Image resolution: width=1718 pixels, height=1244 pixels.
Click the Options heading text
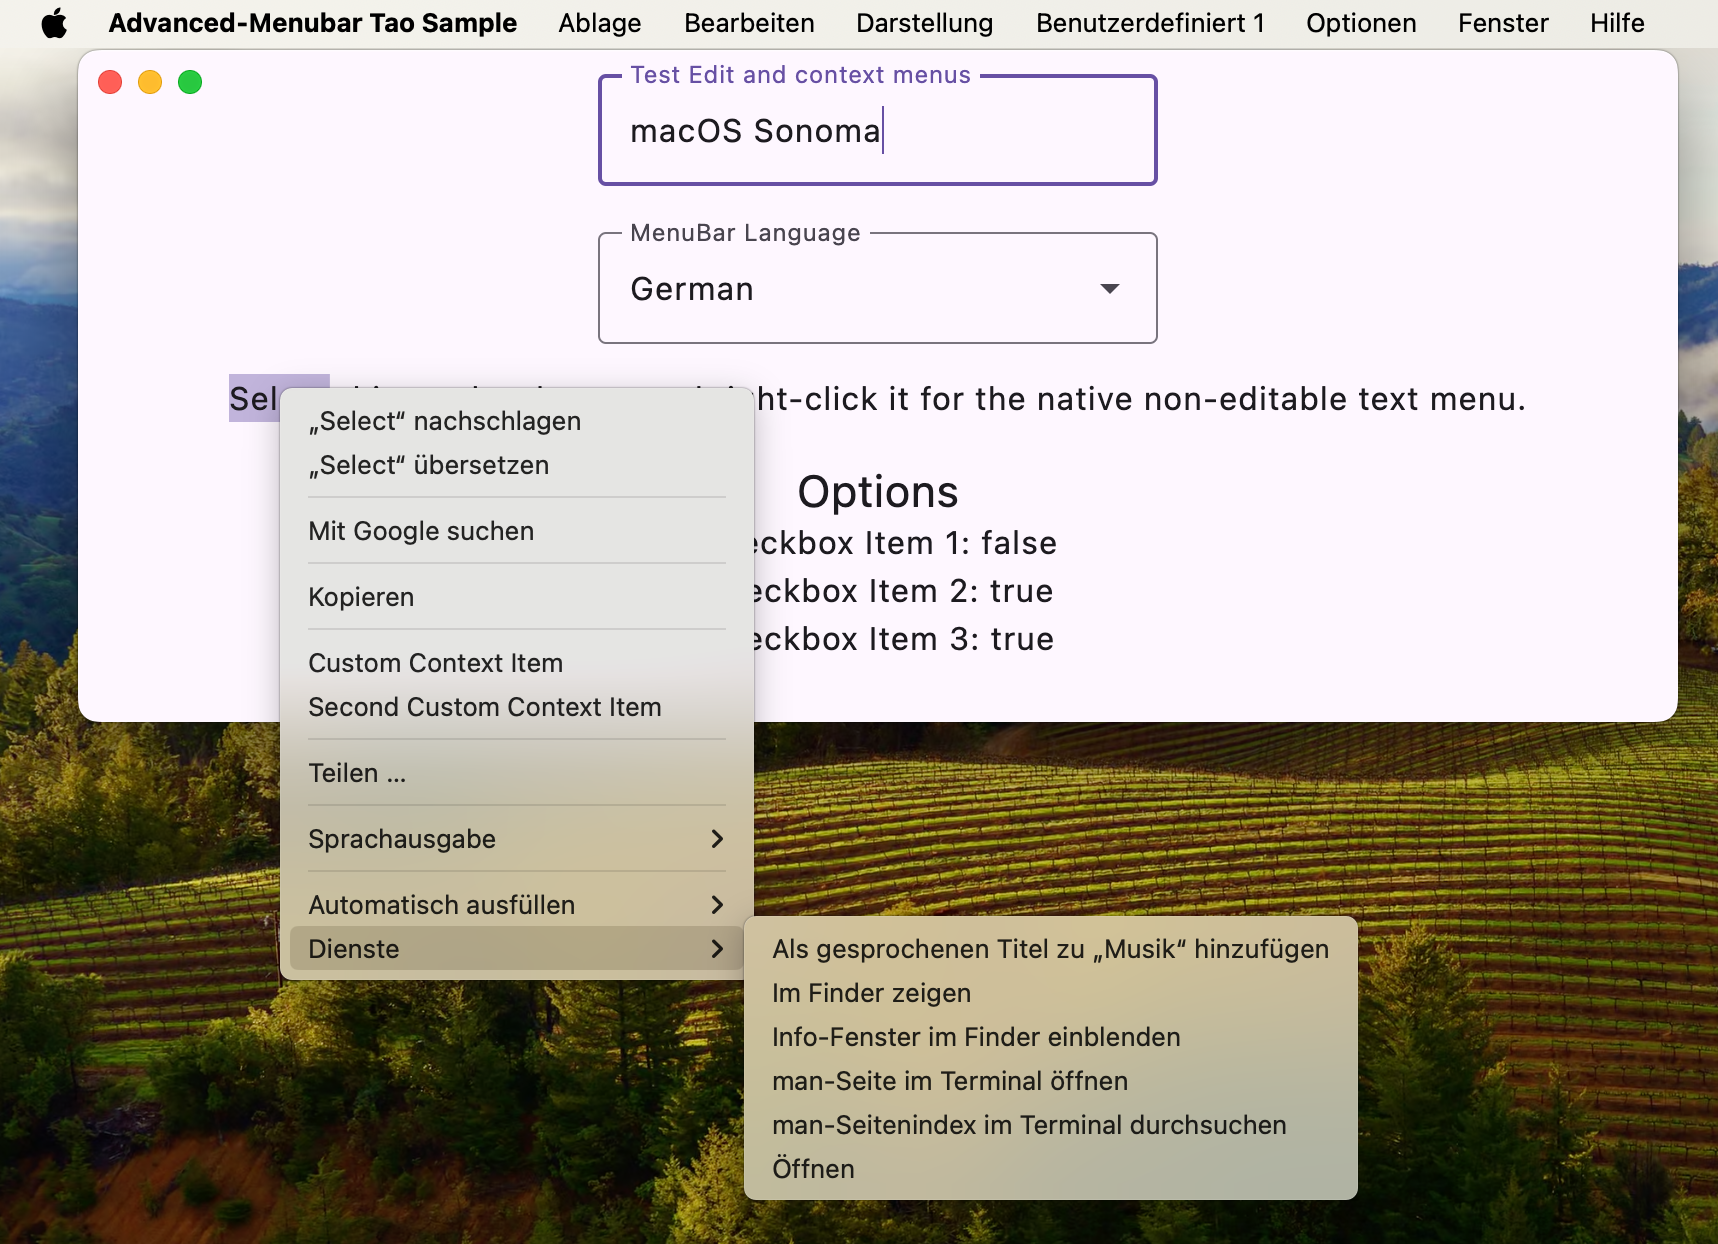point(878,492)
